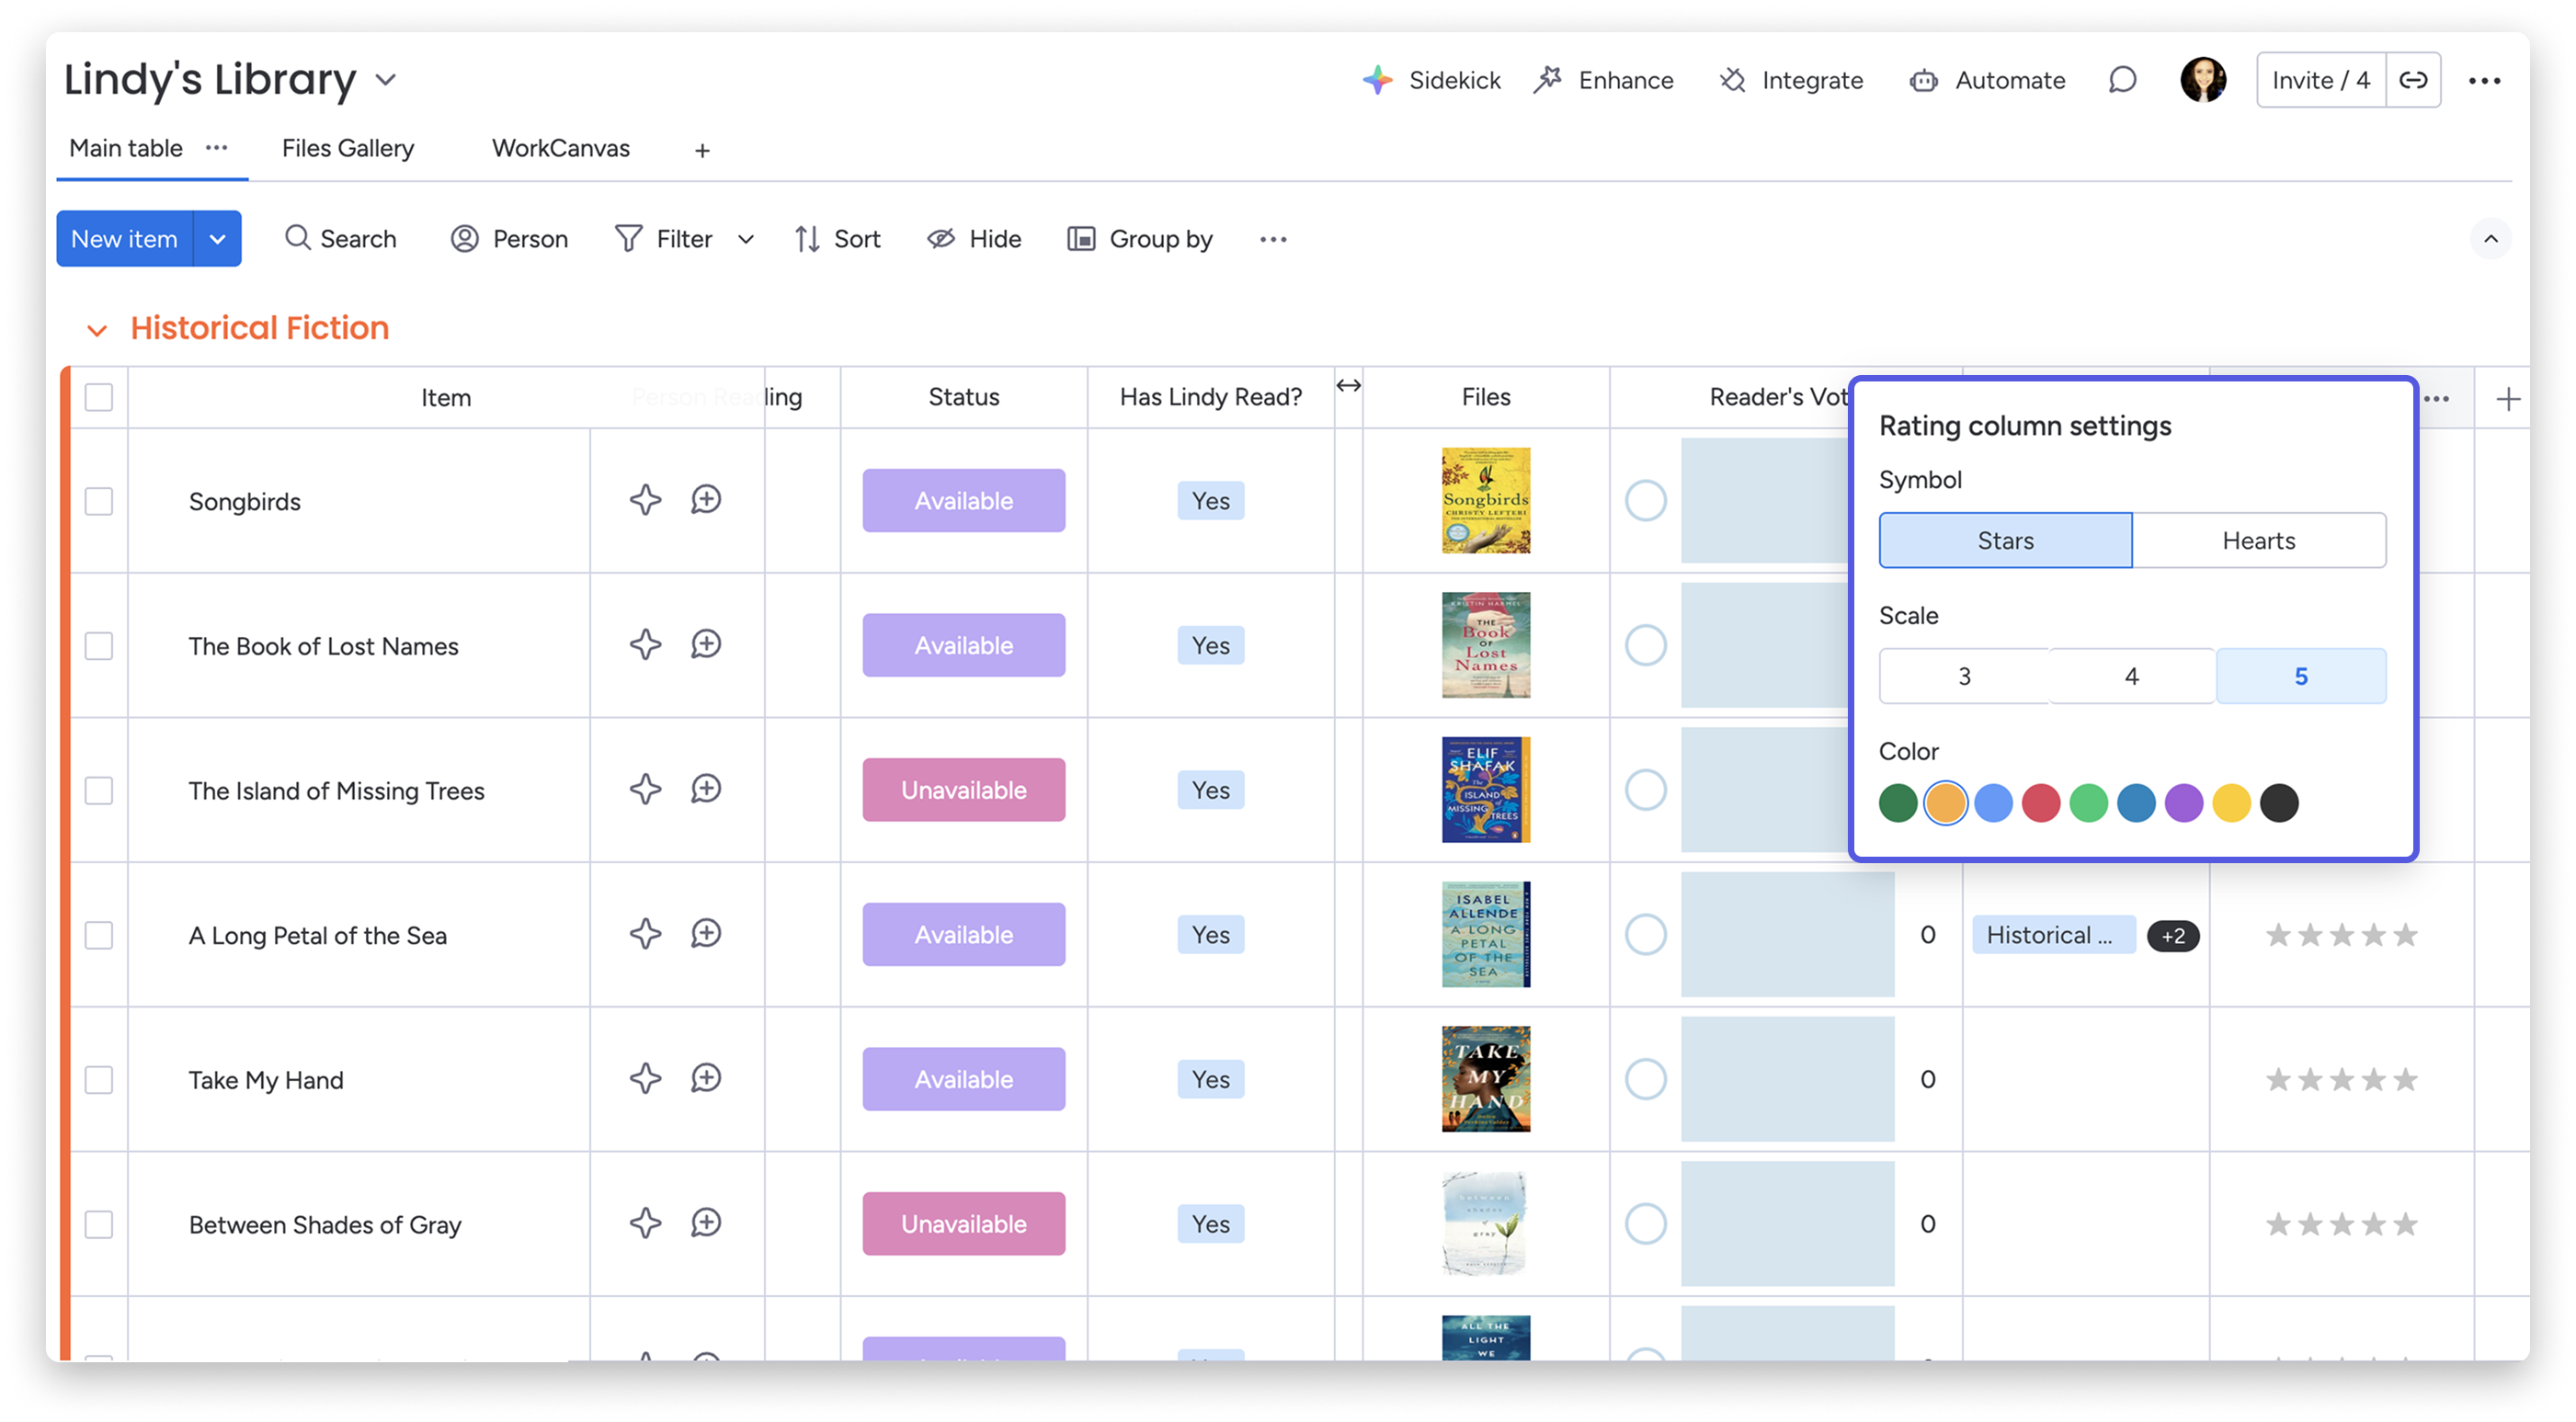Collapse the Historical Fiction group
Viewport: 2576px width, 1422px height.
97,330
